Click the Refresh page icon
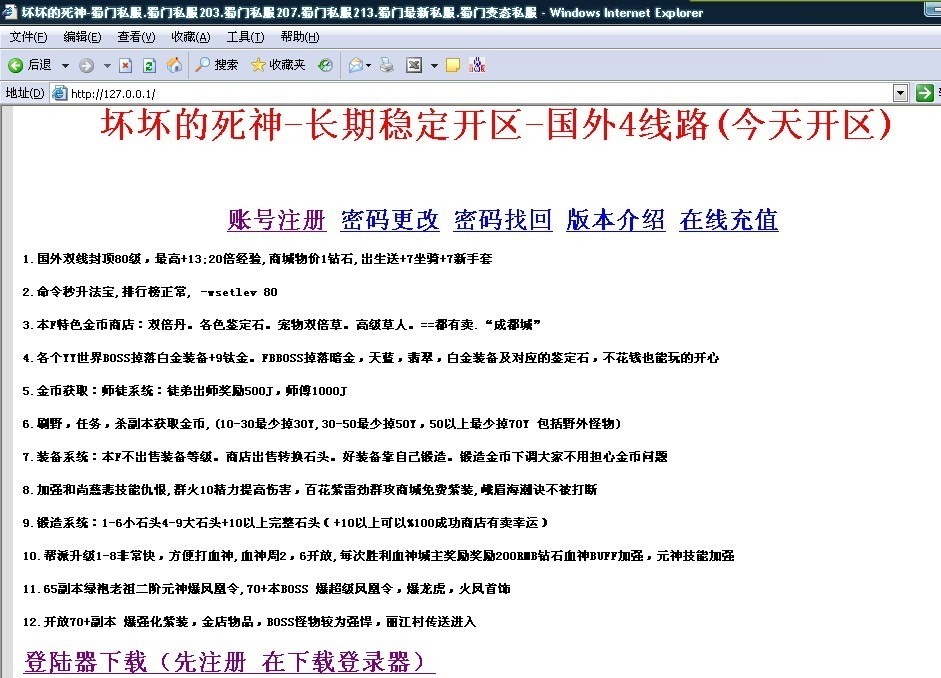Image resolution: width=941 pixels, height=678 pixels. [x=149, y=65]
